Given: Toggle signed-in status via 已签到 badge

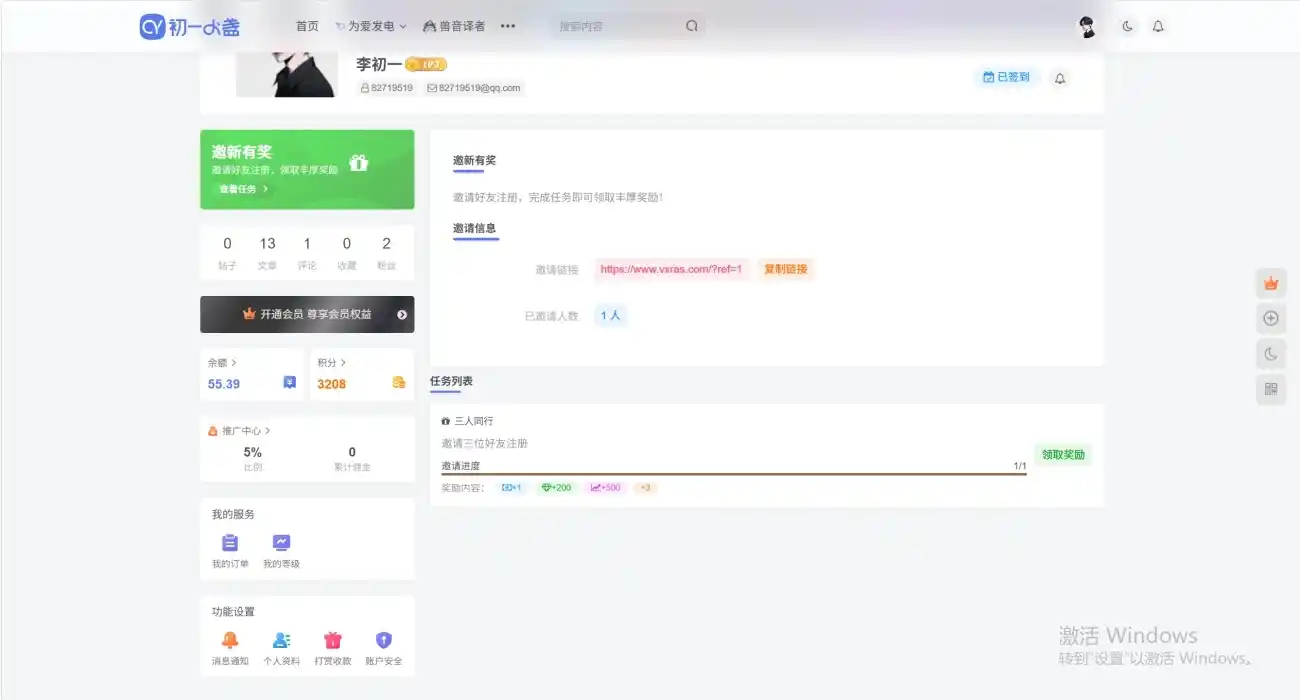Looking at the screenshot, I should 1006,76.
